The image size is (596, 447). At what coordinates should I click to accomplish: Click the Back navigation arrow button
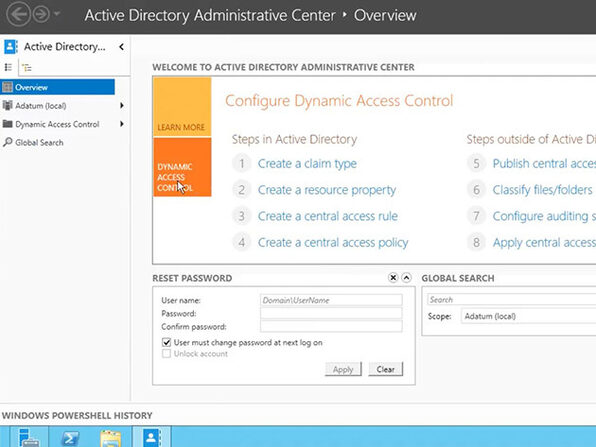coord(18,14)
